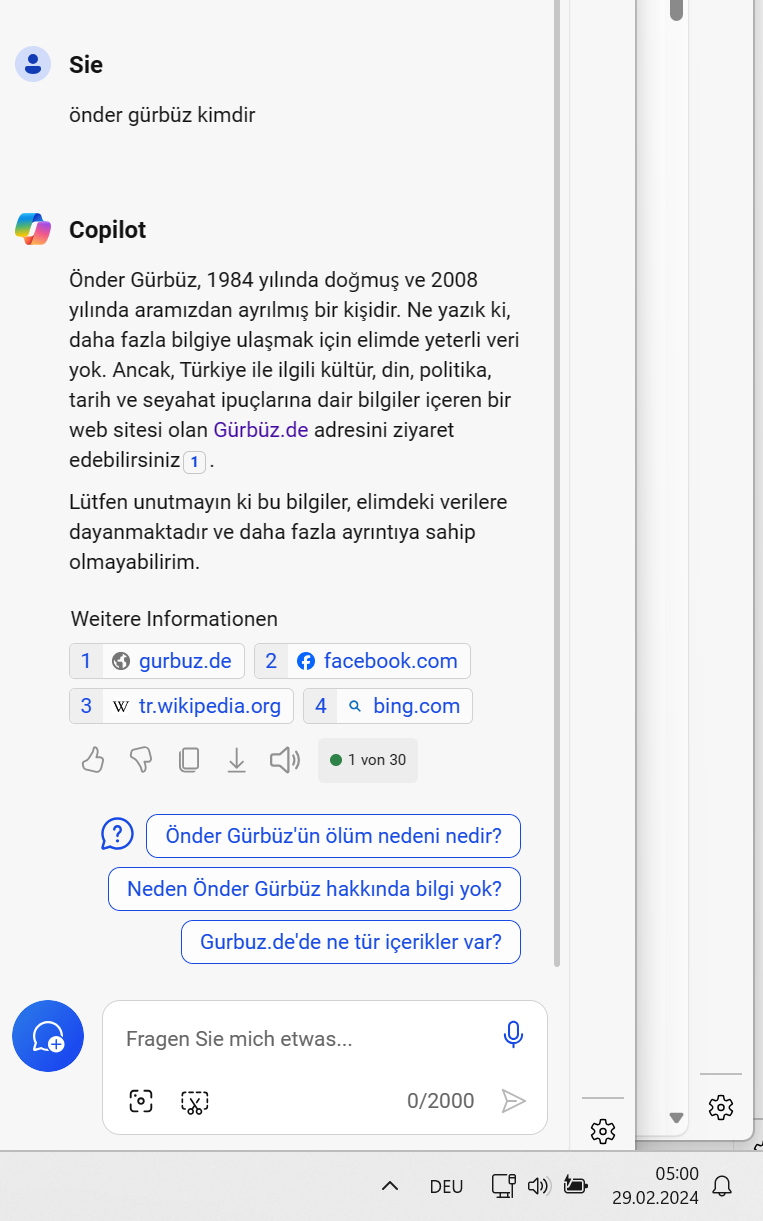Click the download export icon
Viewport: 763px width, 1221px height.
236,761
